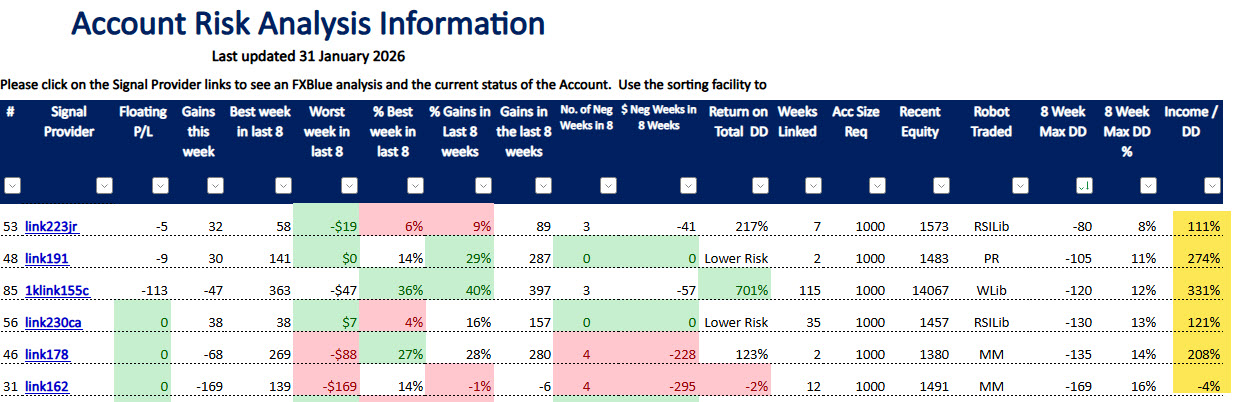
Task: Open the # column filter dropdown
Action: 13,185
